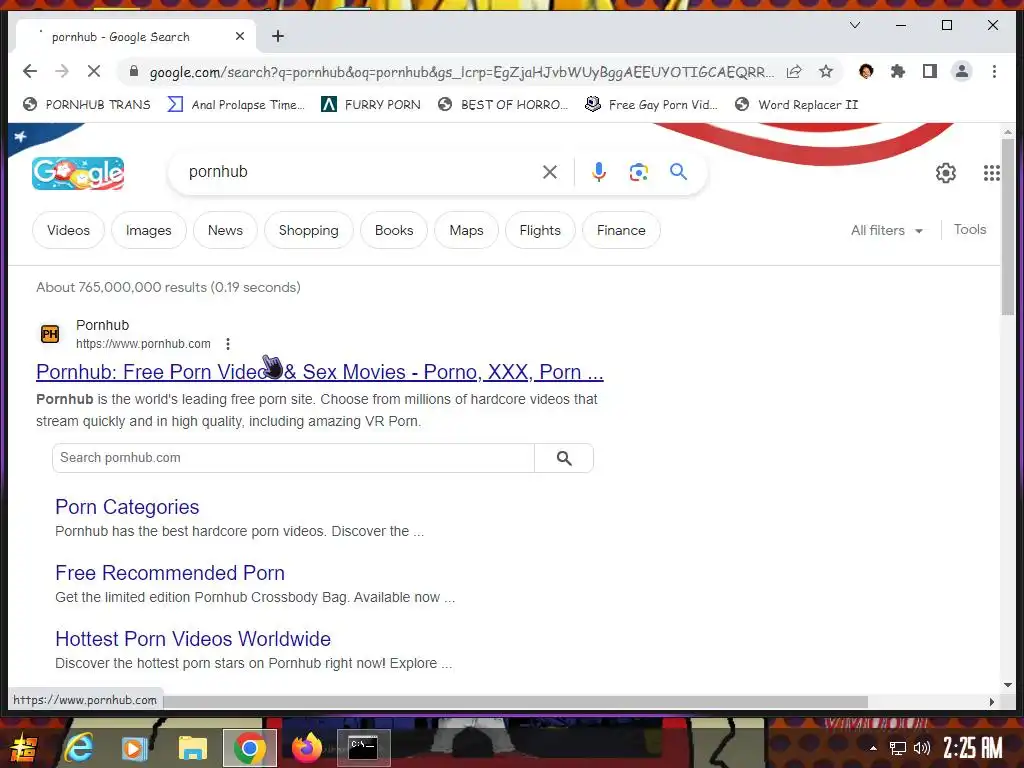Open the media player taskbar icon
The image size is (1024, 768).
(135, 748)
